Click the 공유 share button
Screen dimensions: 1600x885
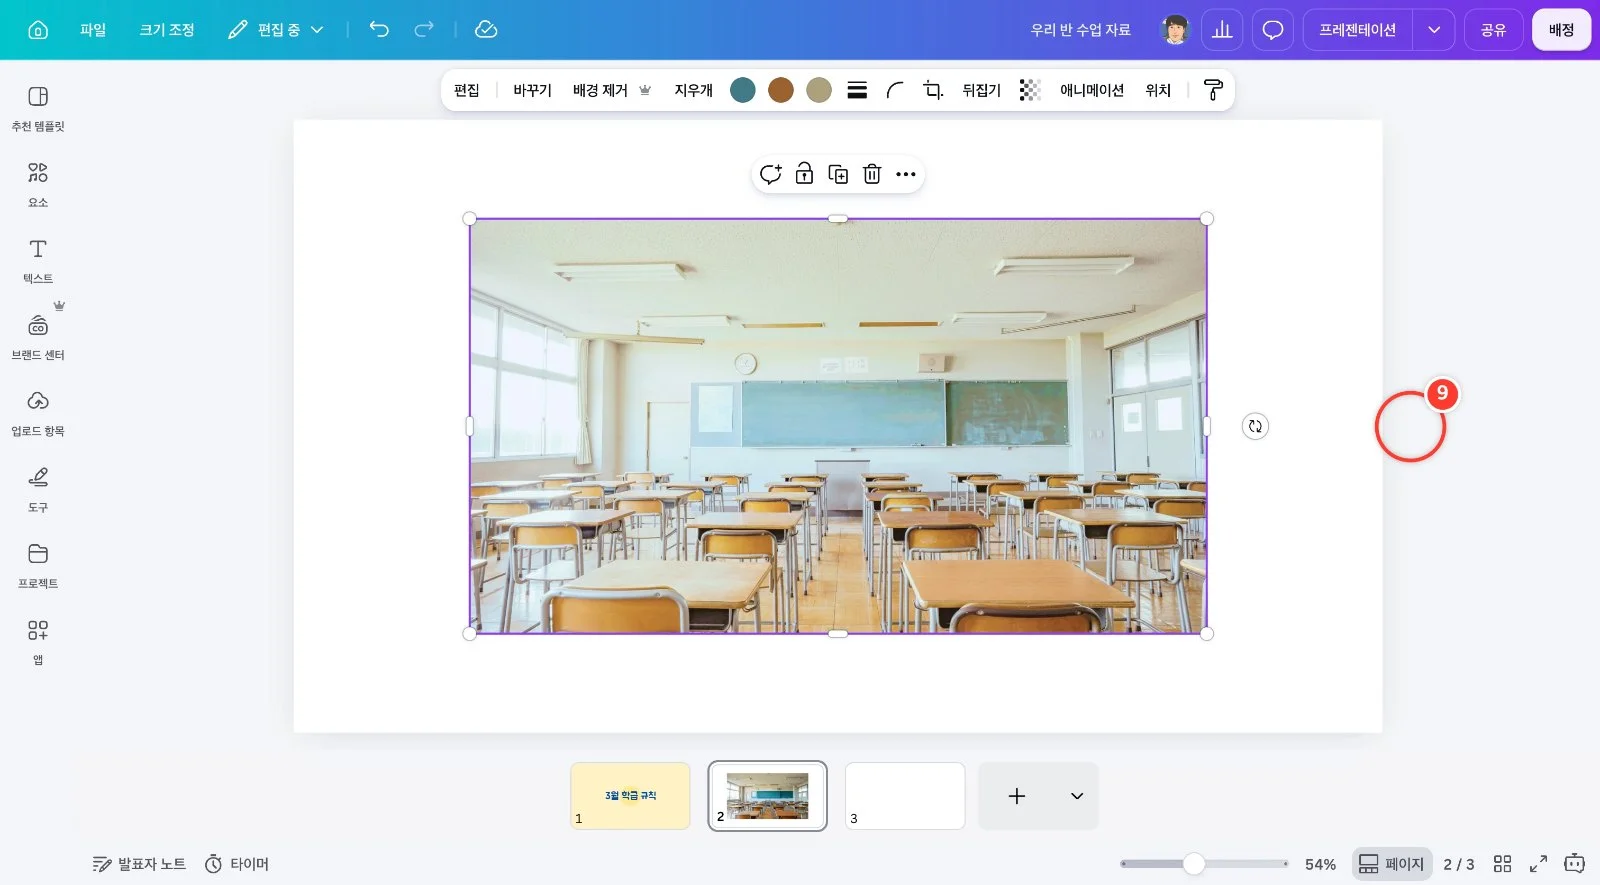1494,30
